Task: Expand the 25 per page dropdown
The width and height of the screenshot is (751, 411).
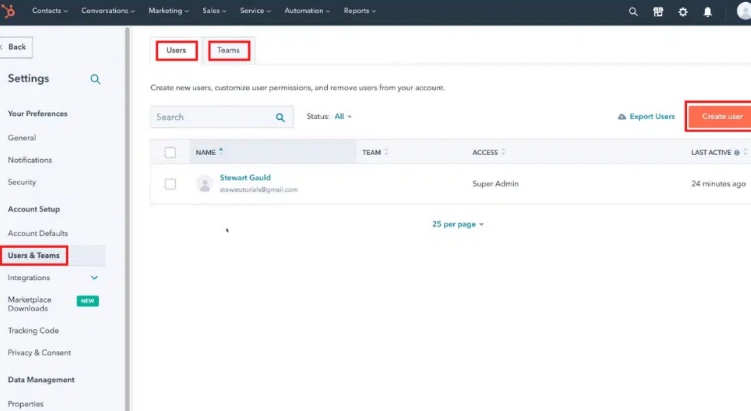Action: 458,224
